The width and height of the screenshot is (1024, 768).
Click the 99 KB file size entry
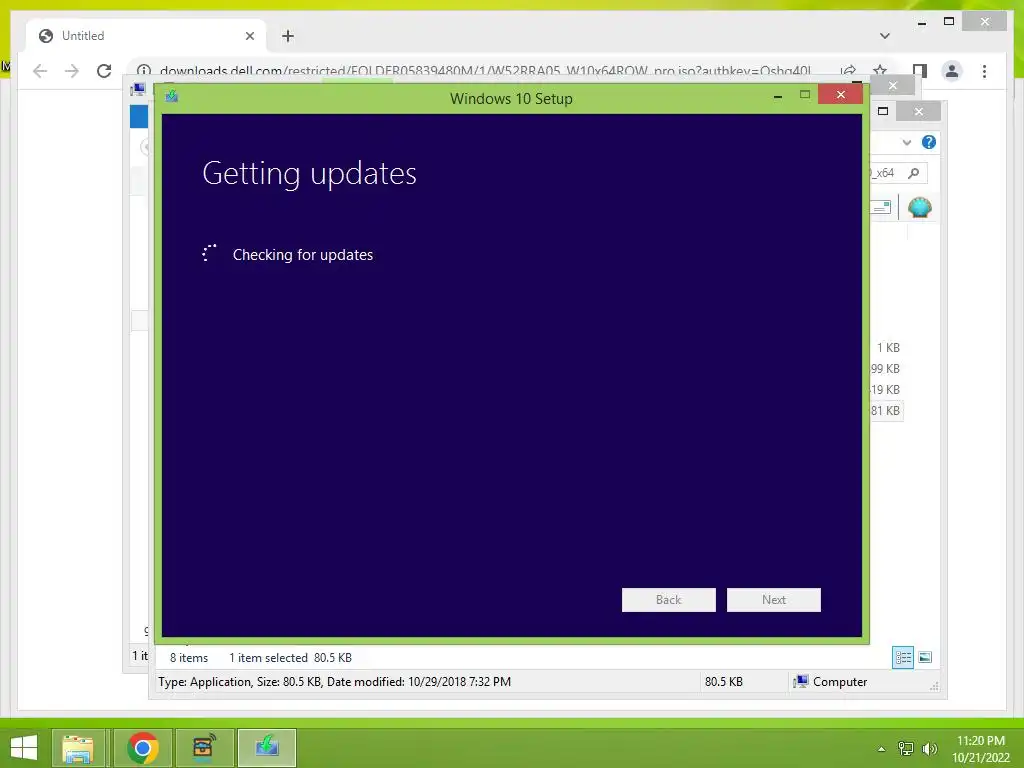886,369
